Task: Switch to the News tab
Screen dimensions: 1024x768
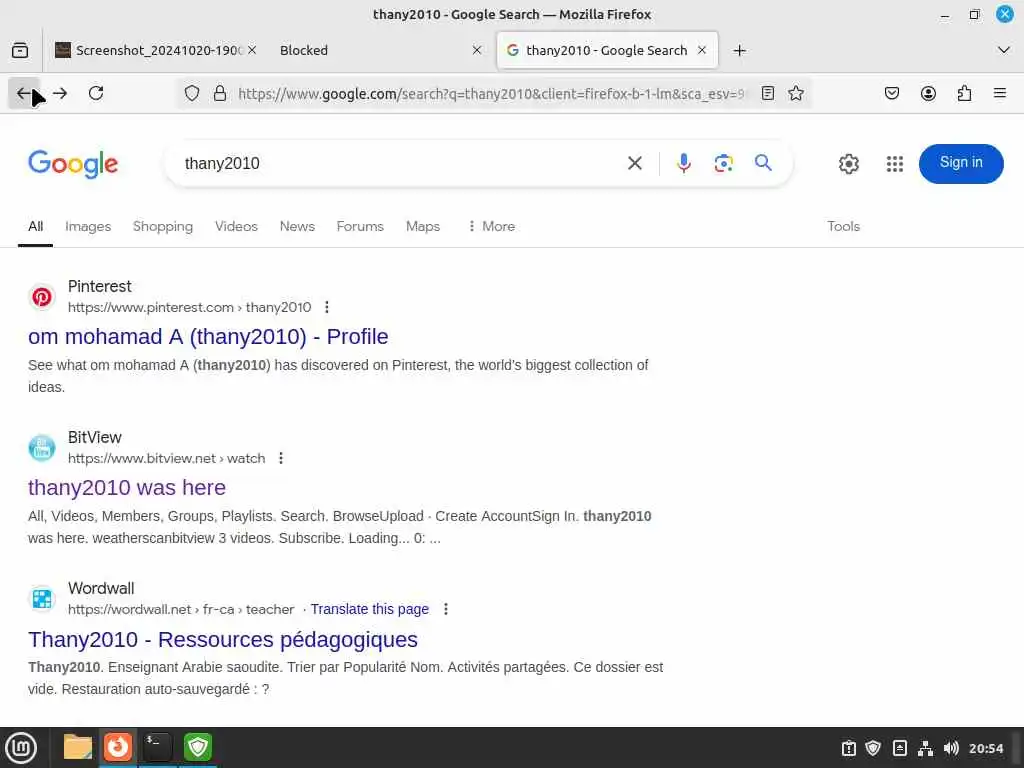Action: pos(297,226)
